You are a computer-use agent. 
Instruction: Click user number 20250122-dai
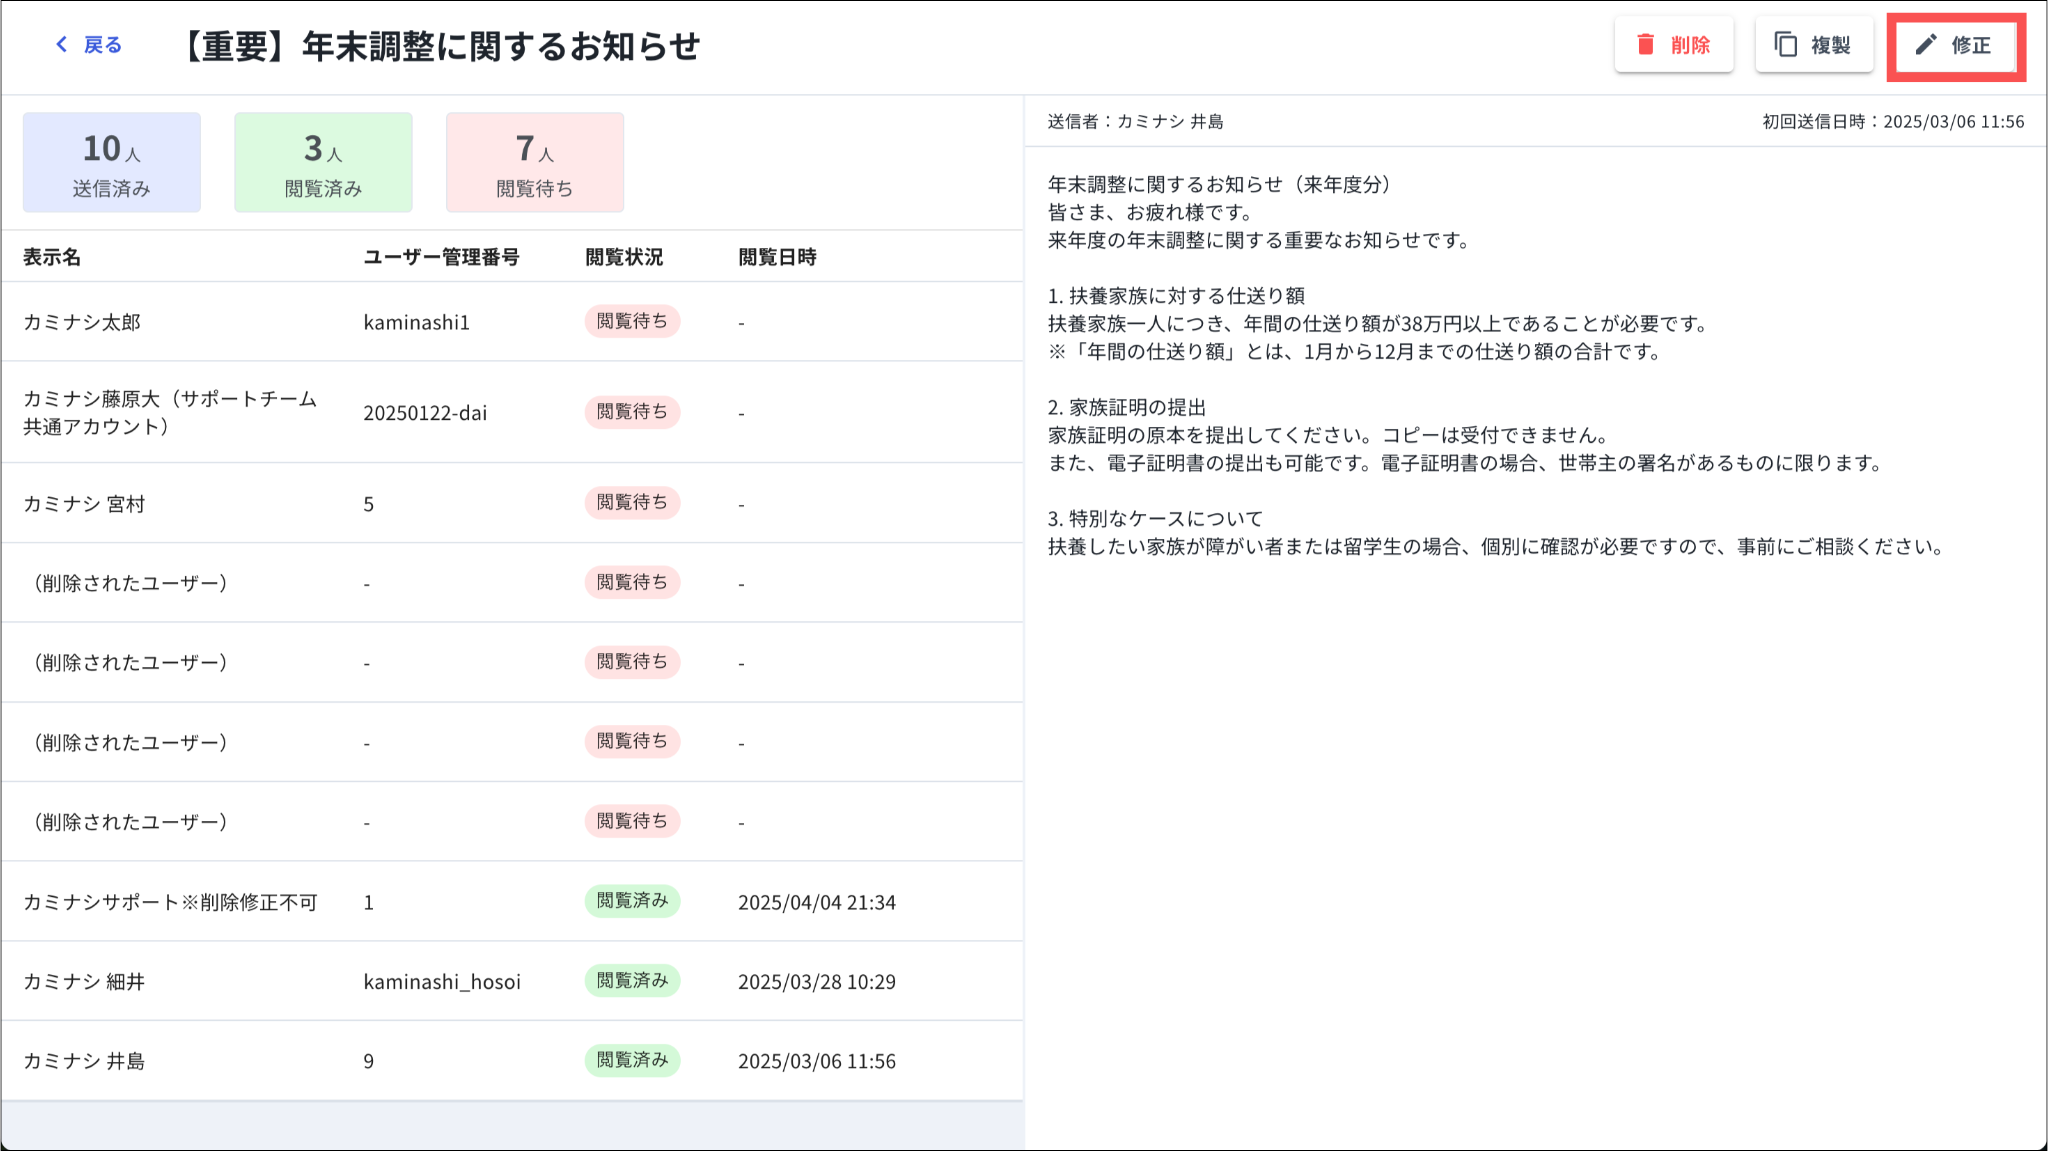(x=425, y=413)
